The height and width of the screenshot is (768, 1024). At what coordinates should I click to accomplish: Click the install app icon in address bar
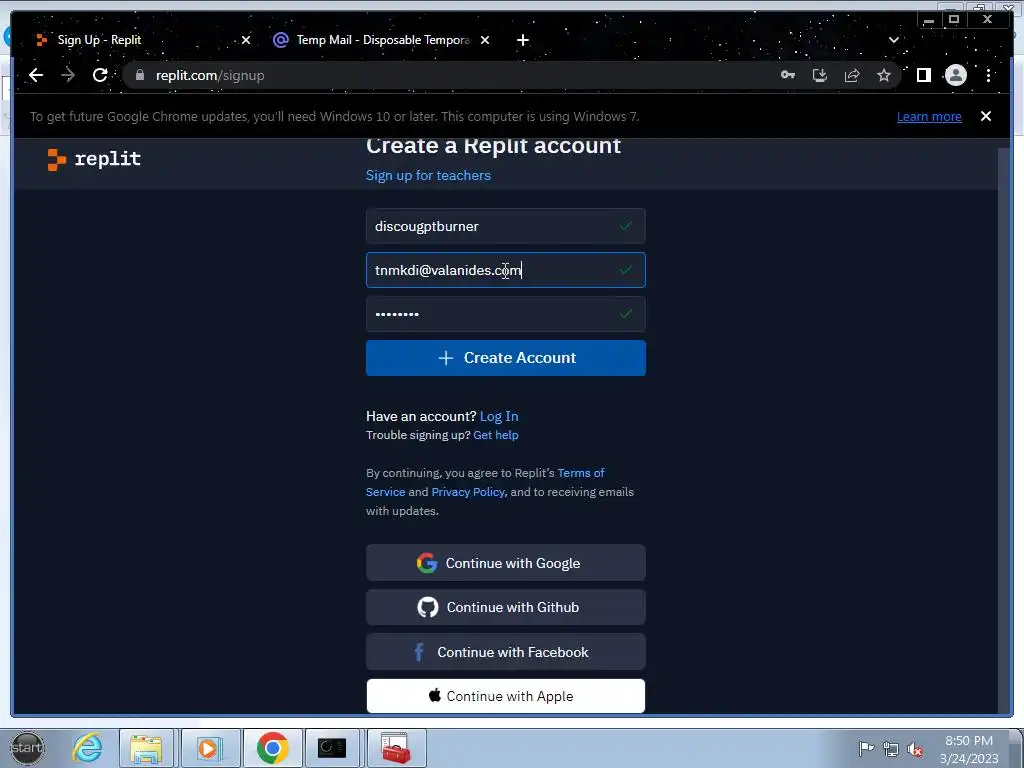click(820, 75)
